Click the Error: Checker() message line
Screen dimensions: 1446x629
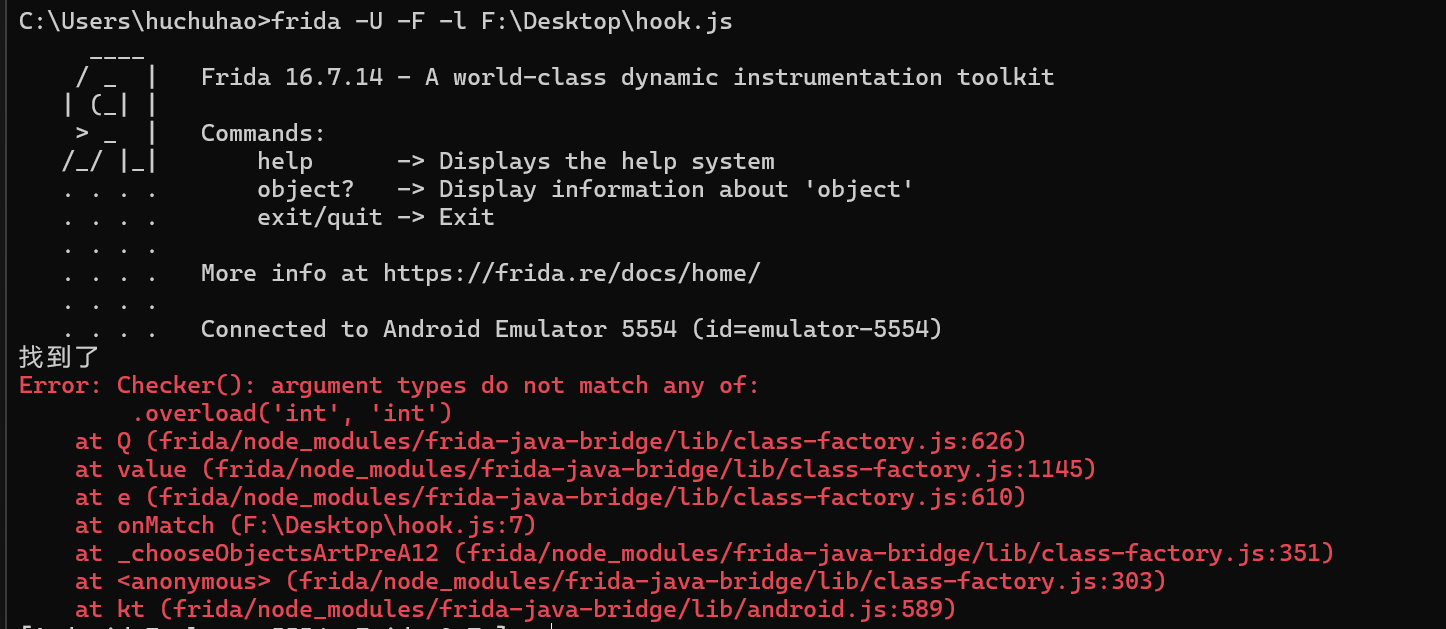389,385
